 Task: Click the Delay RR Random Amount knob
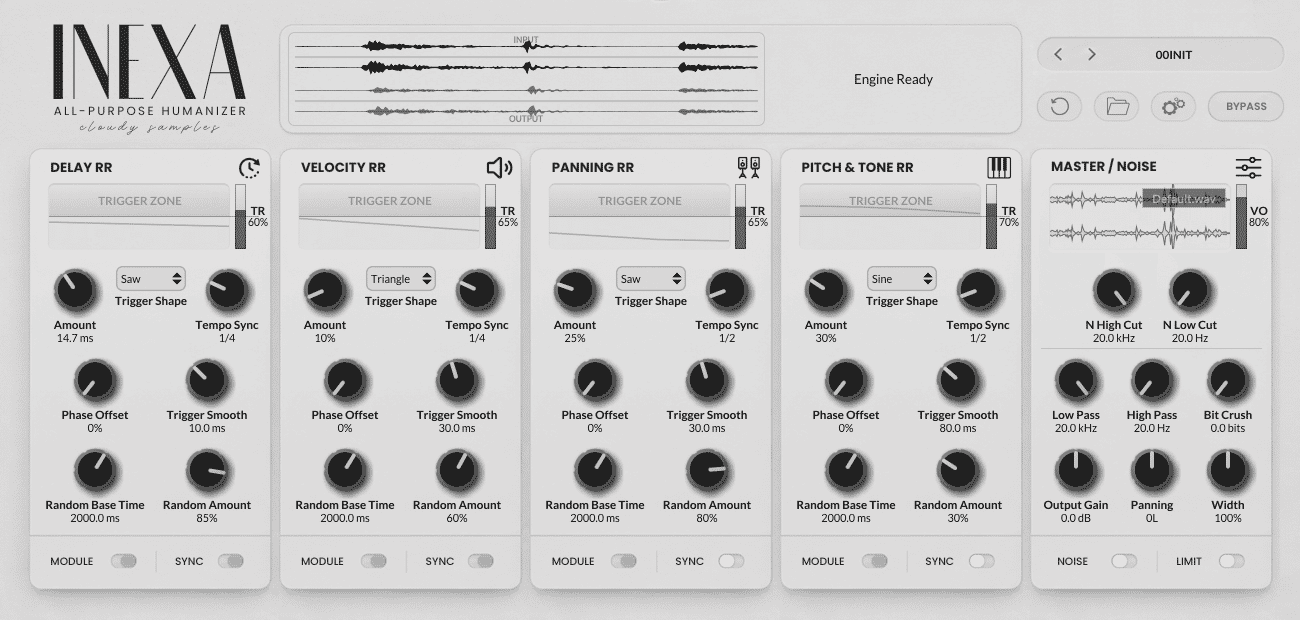(x=207, y=470)
